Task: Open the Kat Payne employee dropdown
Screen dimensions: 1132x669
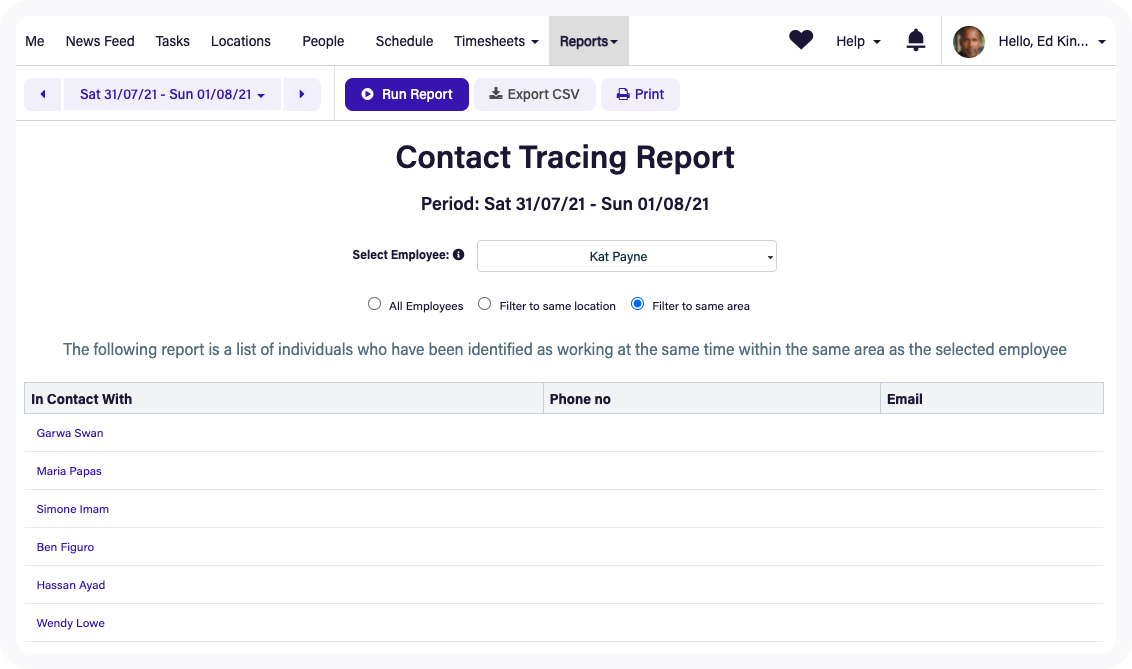Action: 626,256
